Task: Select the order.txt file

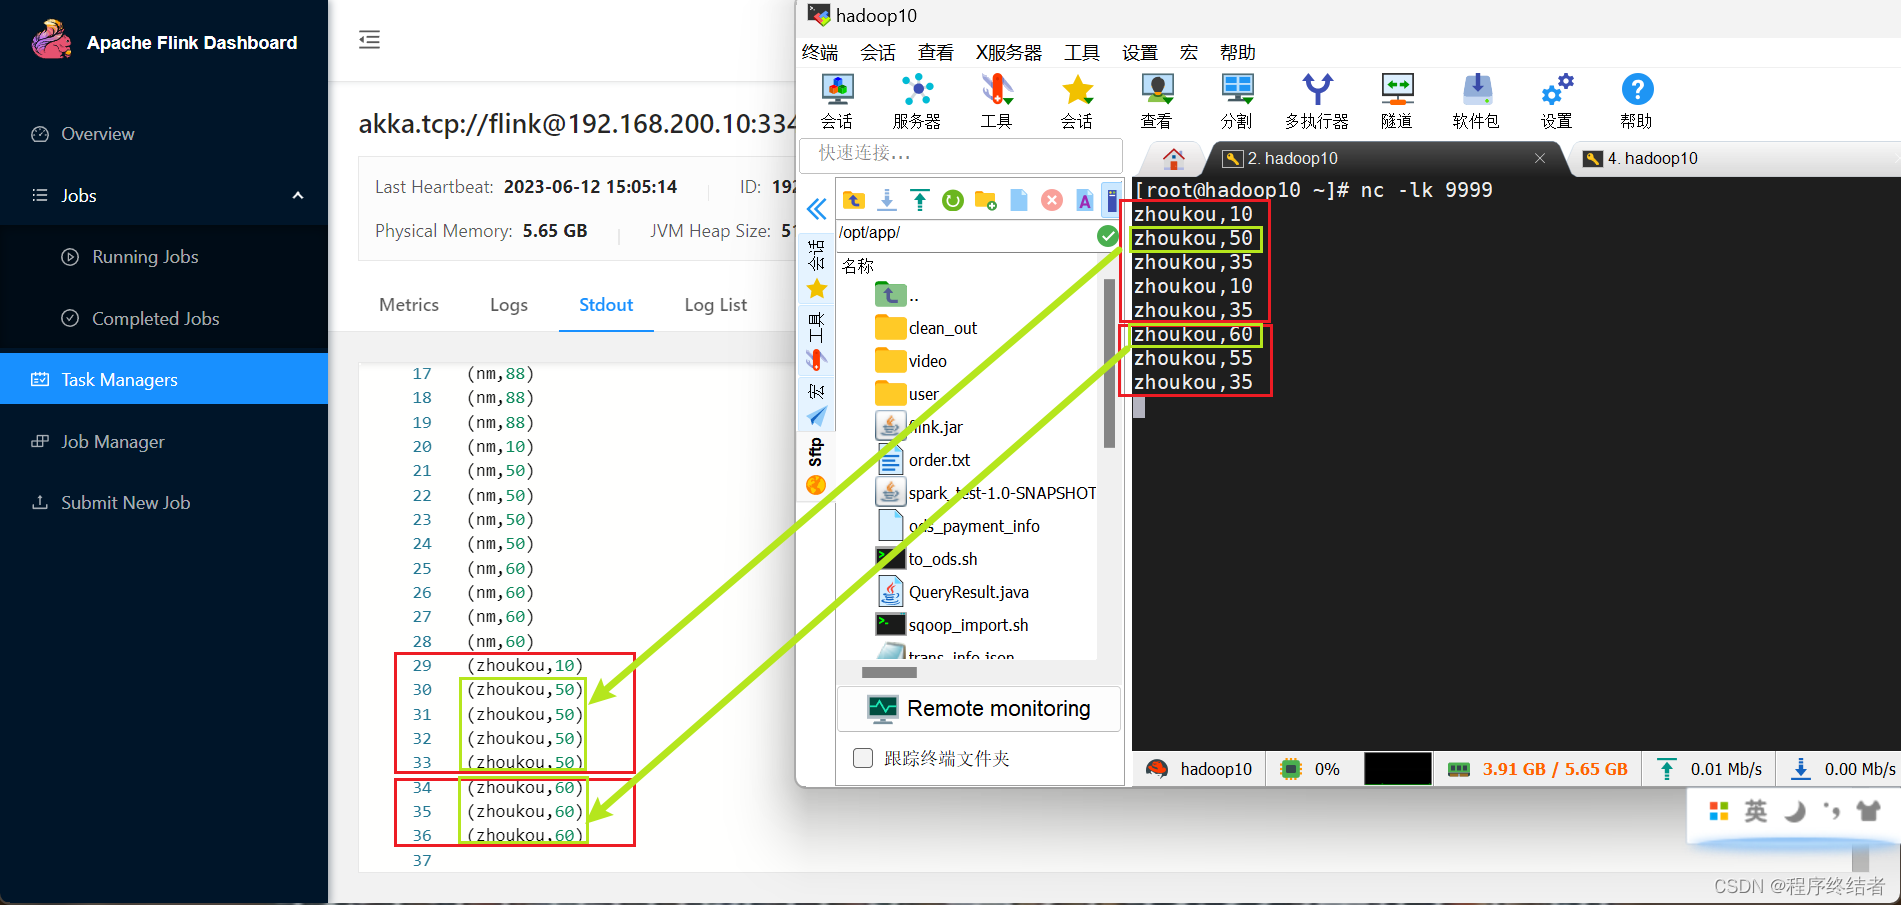Action: (923, 460)
